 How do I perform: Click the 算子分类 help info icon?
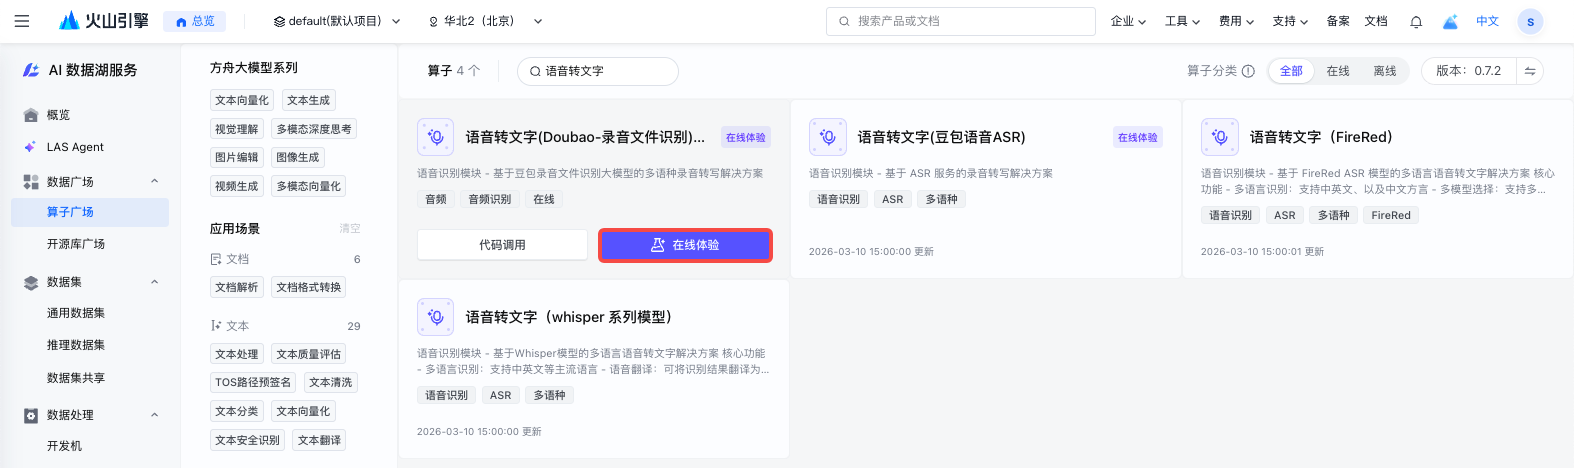[1248, 71]
